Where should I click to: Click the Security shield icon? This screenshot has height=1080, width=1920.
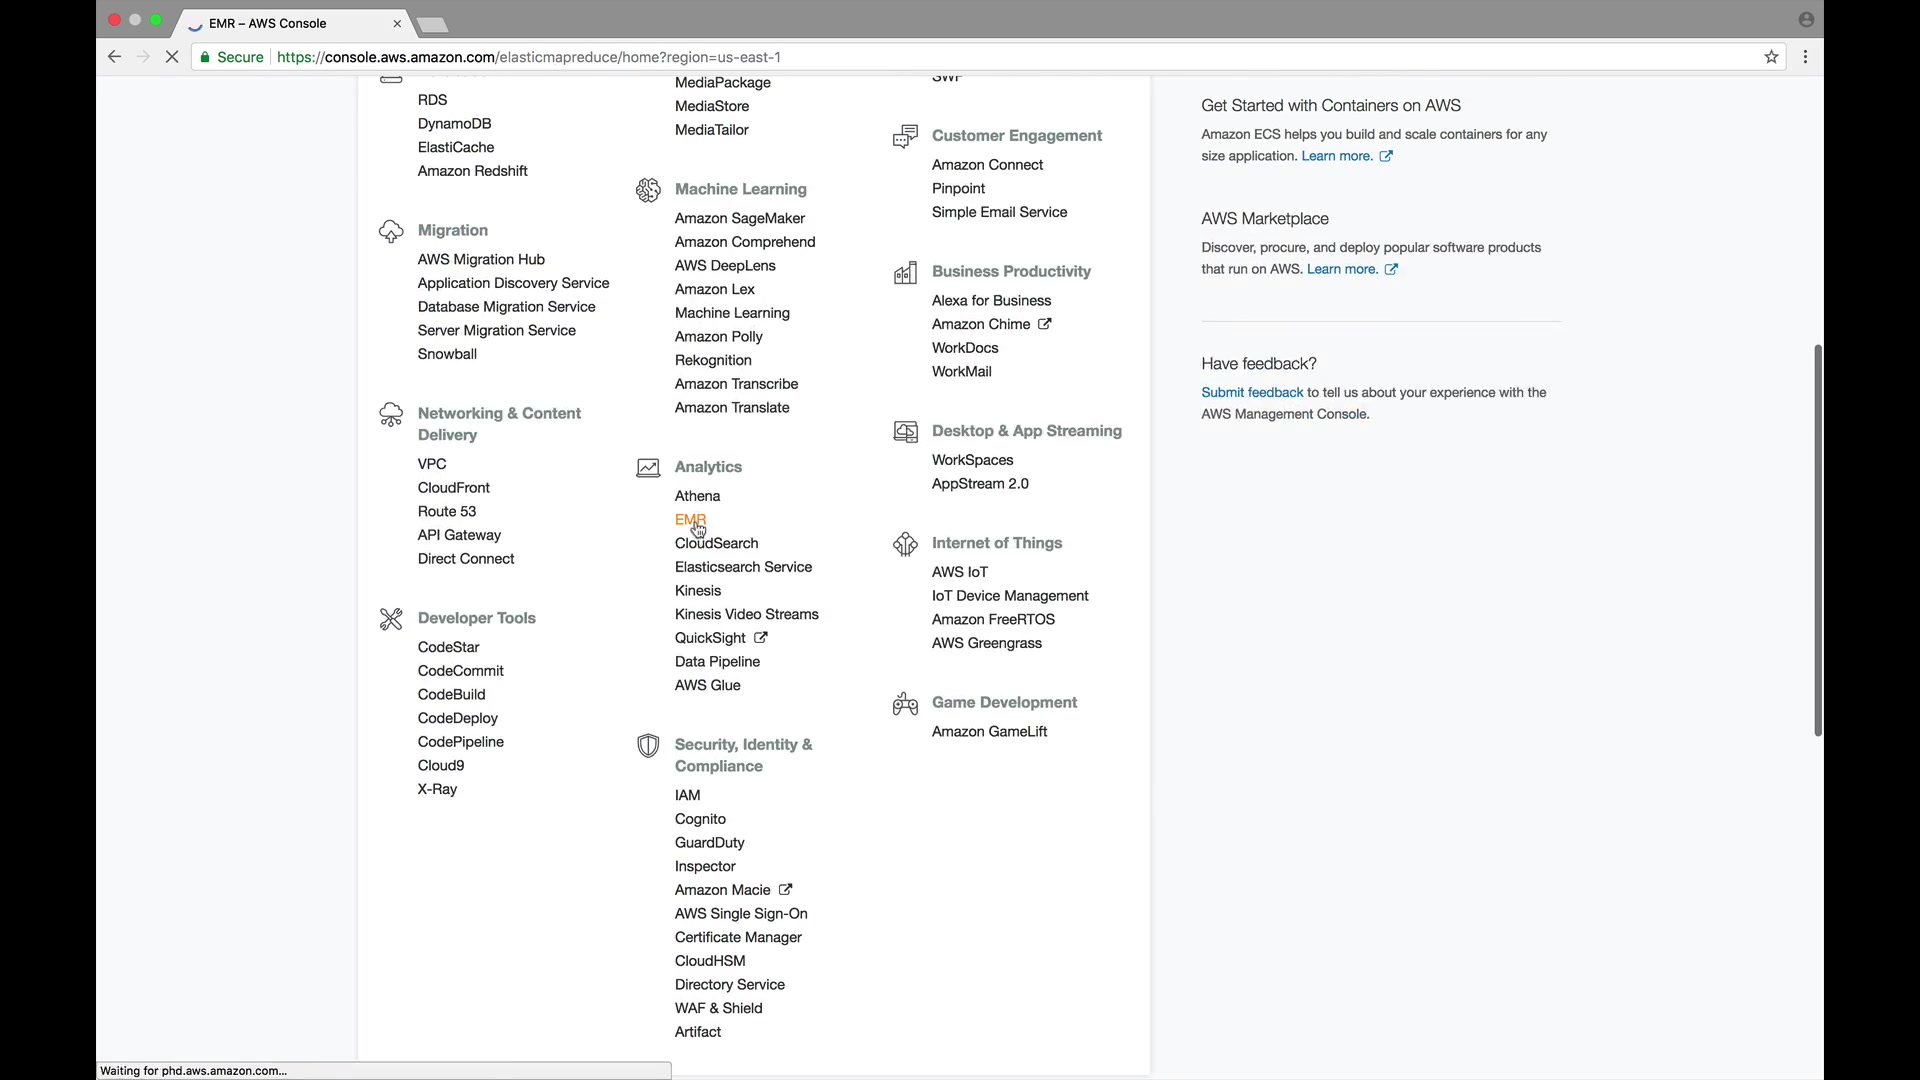coord(648,746)
